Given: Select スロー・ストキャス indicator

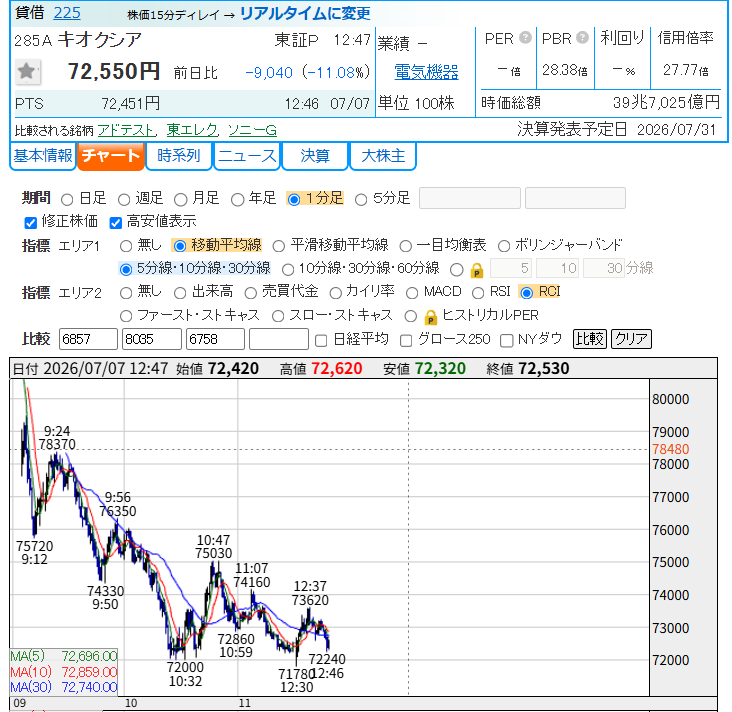Looking at the screenshot, I should pos(278,317).
